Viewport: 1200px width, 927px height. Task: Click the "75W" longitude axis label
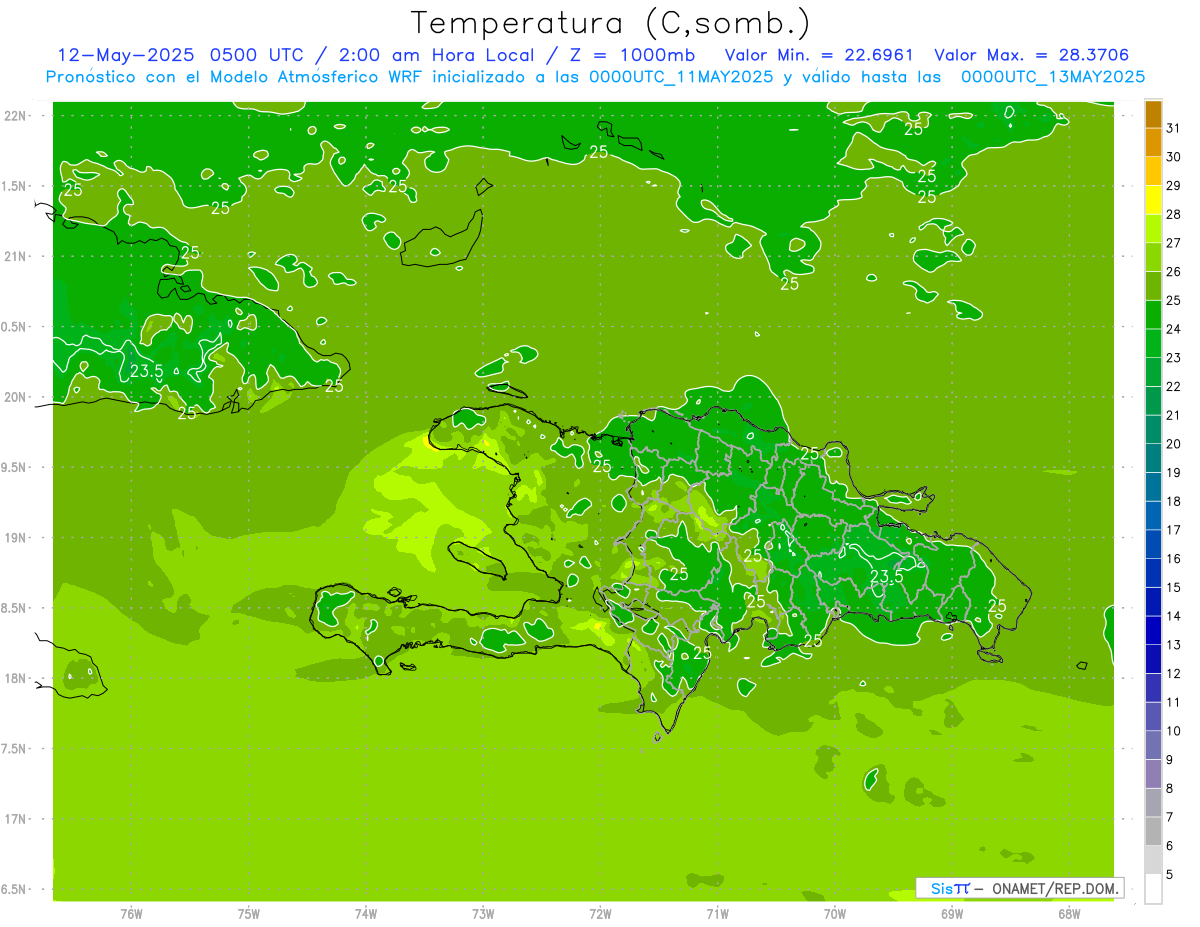point(249,914)
